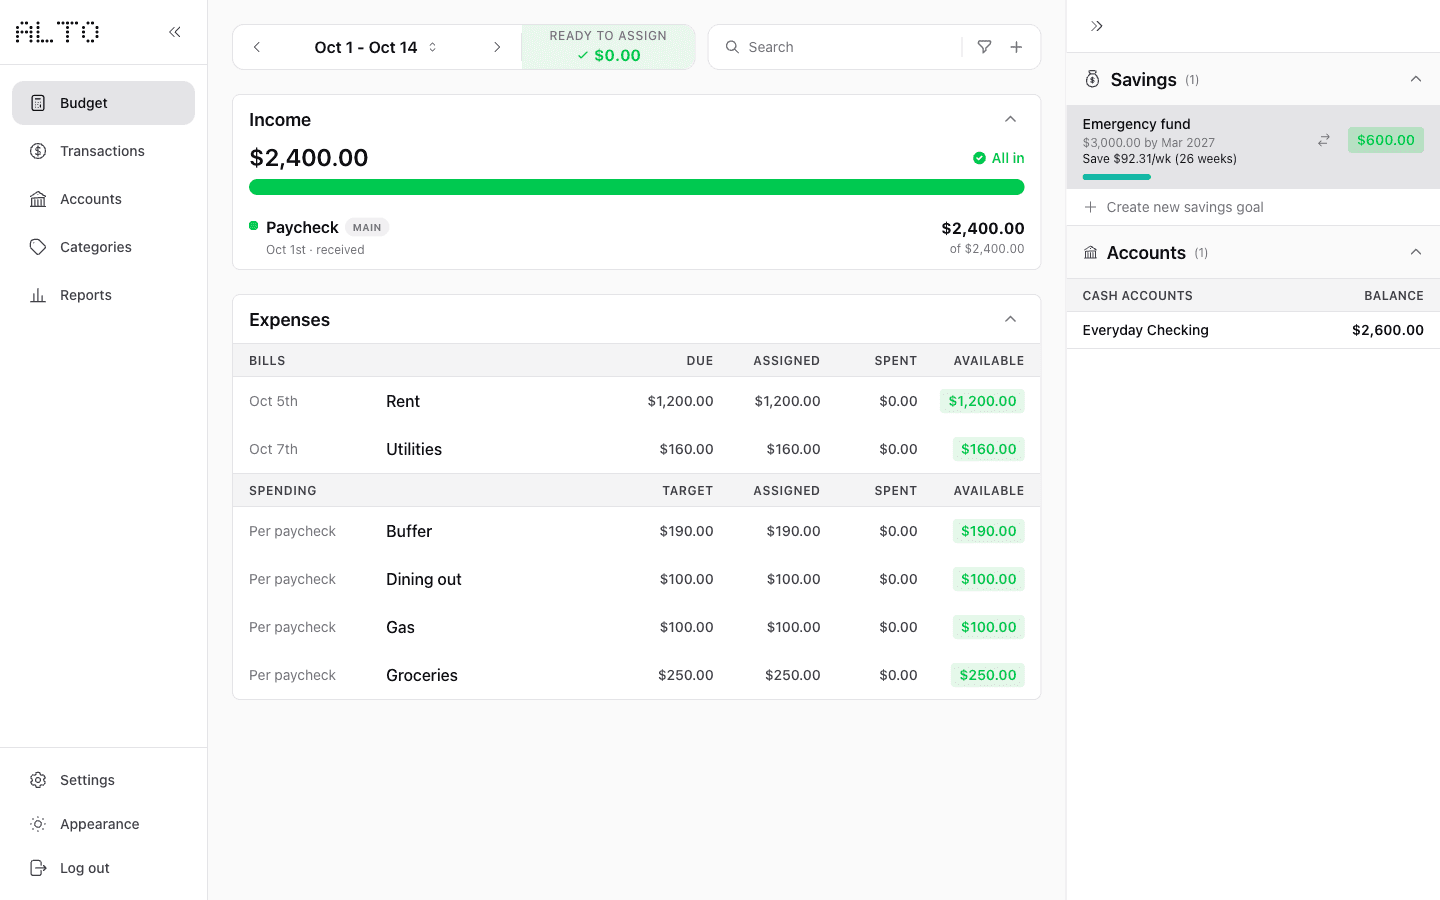Collapse the left sidebar with double chevron
1440x900 pixels.
pos(175,32)
